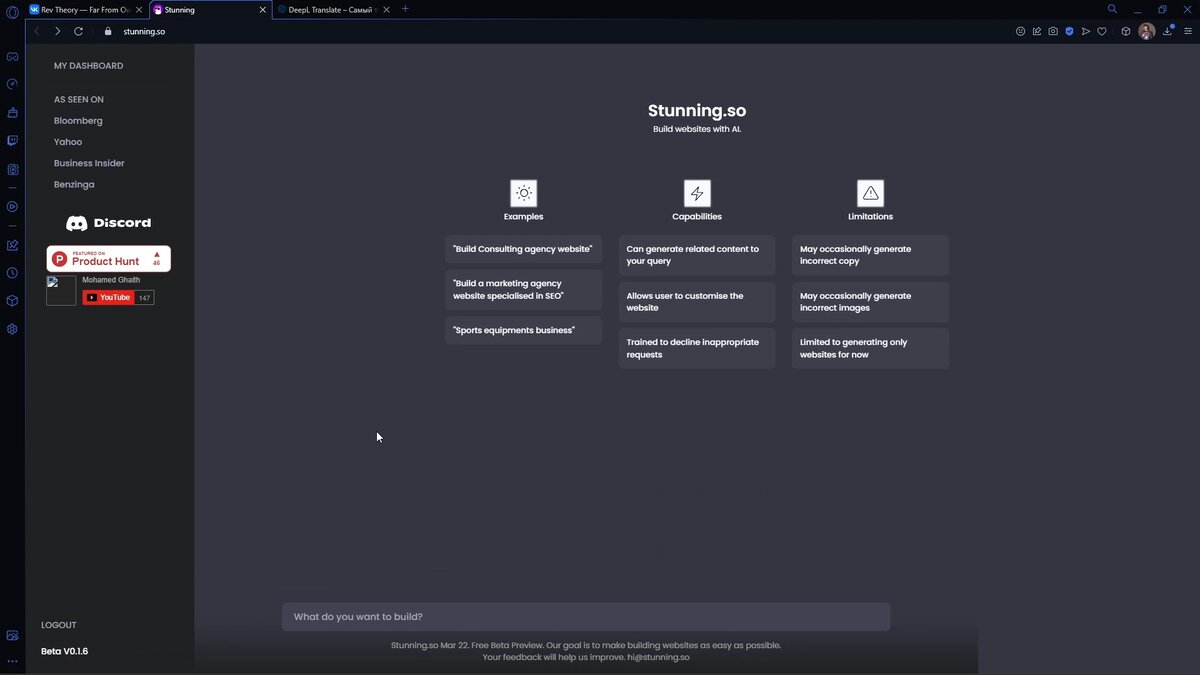Open the Bloomberg link
The image size is (1200, 675).
point(78,121)
